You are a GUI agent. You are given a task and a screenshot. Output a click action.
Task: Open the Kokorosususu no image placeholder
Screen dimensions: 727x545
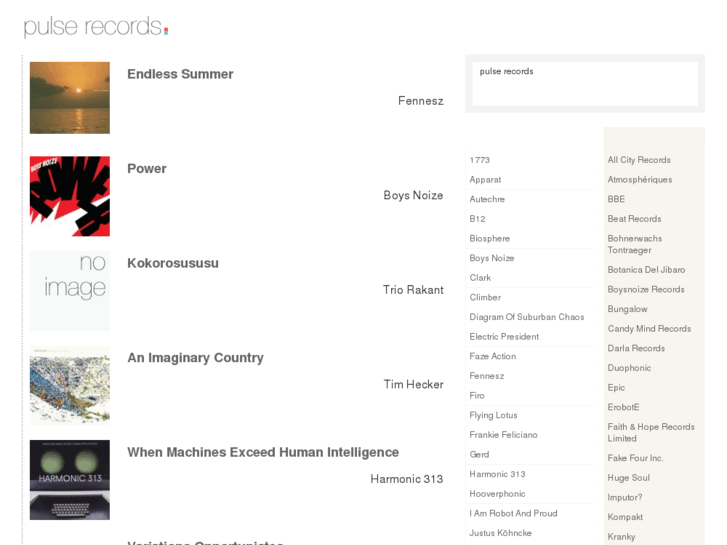pos(70,291)
